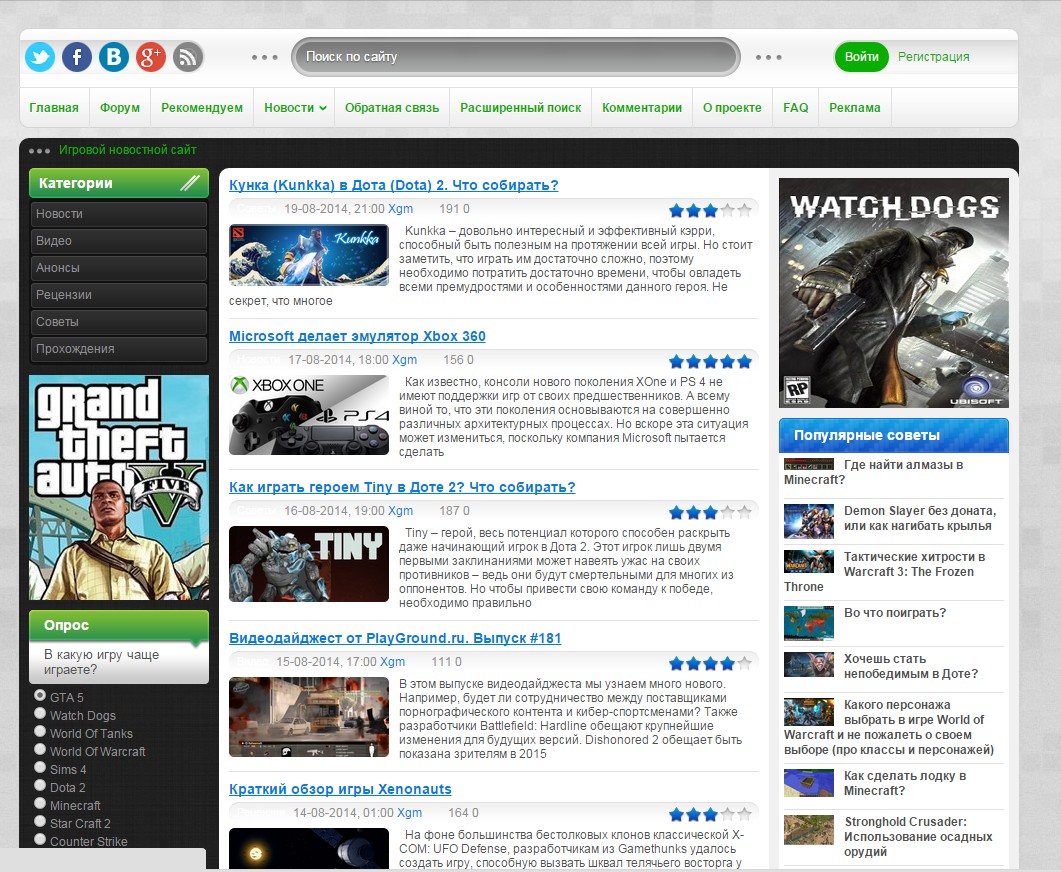
Task: Open the Xenonauts review article title
Action: pyautogui.click(x=340, y=789)
